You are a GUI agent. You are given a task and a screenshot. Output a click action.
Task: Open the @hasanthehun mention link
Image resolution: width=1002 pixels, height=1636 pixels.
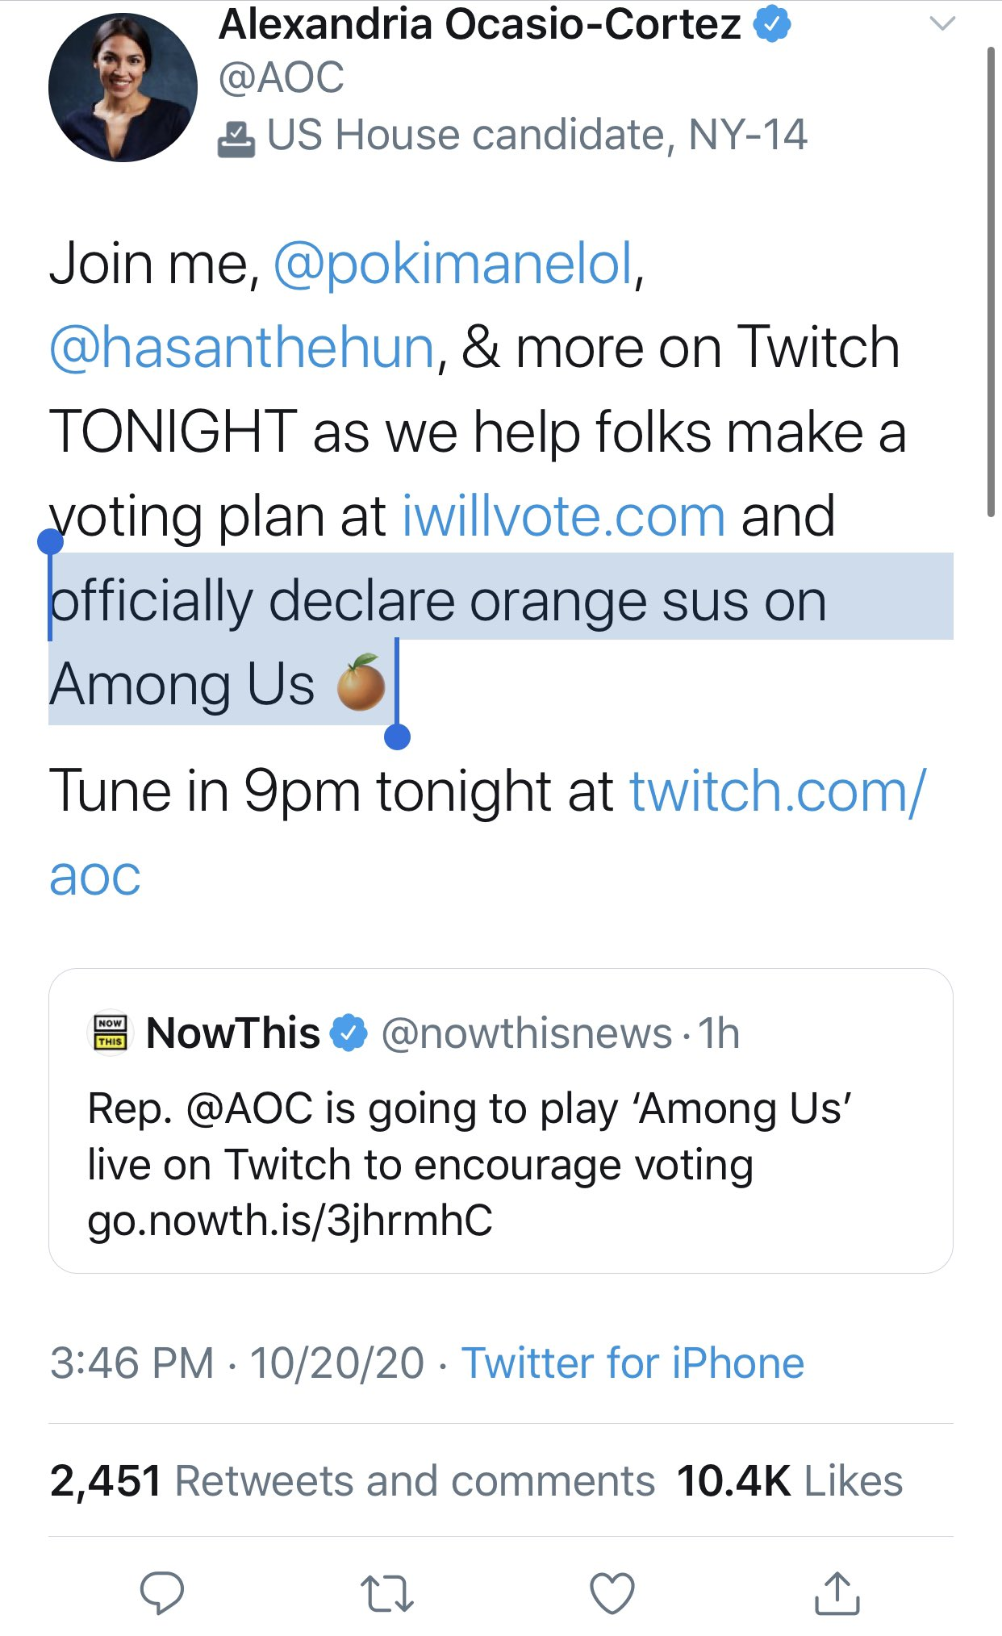point(242,348)
